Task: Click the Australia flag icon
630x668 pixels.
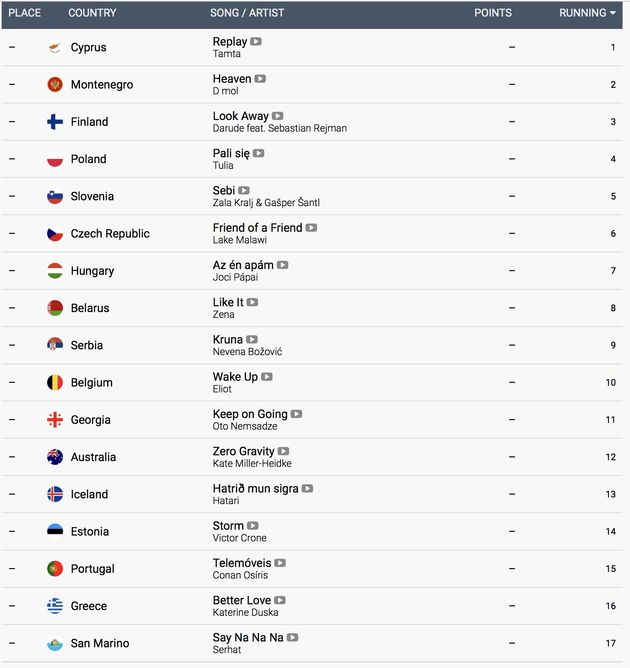Action: point(55,457)
